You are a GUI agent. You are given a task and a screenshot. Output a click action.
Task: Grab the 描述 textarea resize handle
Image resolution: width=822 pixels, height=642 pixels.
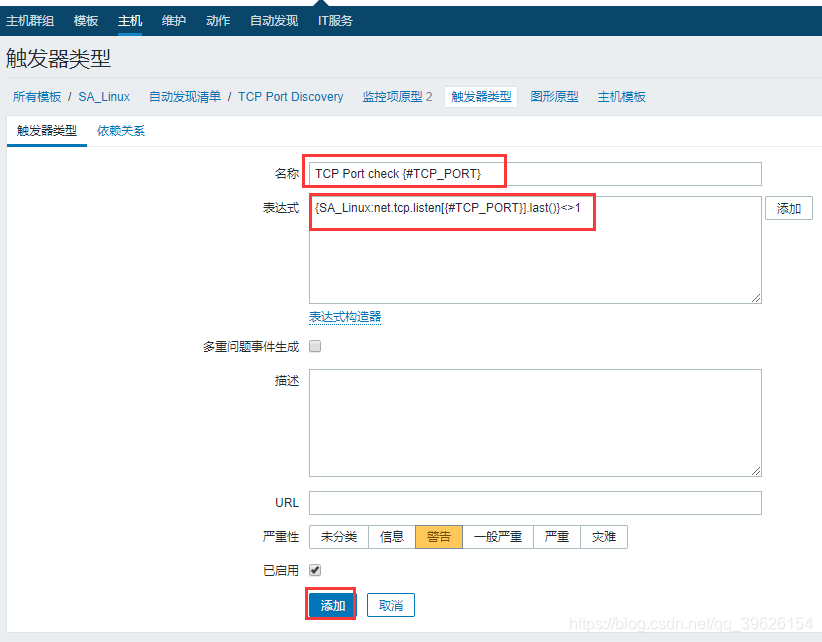click(755, 471)
